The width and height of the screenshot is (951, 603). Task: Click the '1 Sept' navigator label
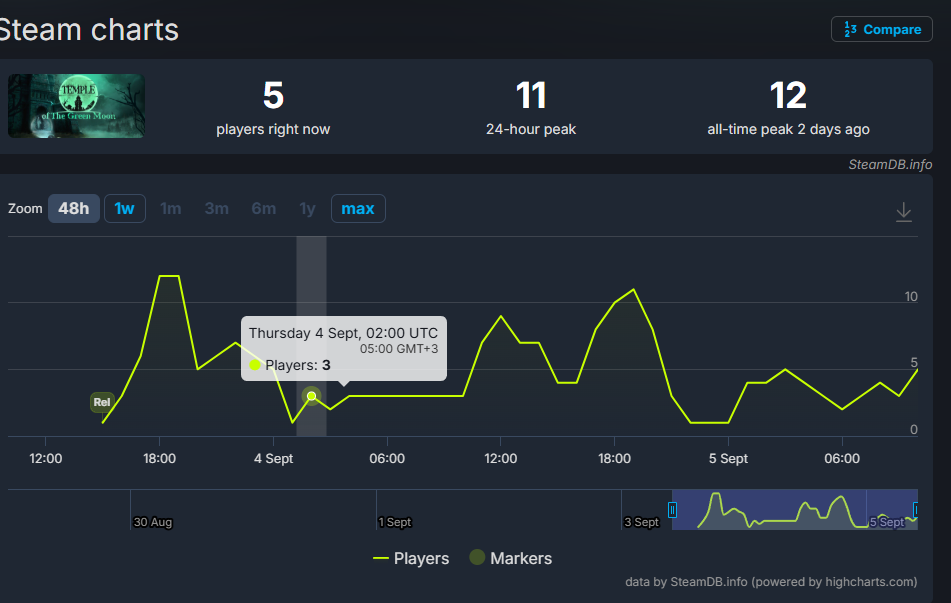[395, 522]
